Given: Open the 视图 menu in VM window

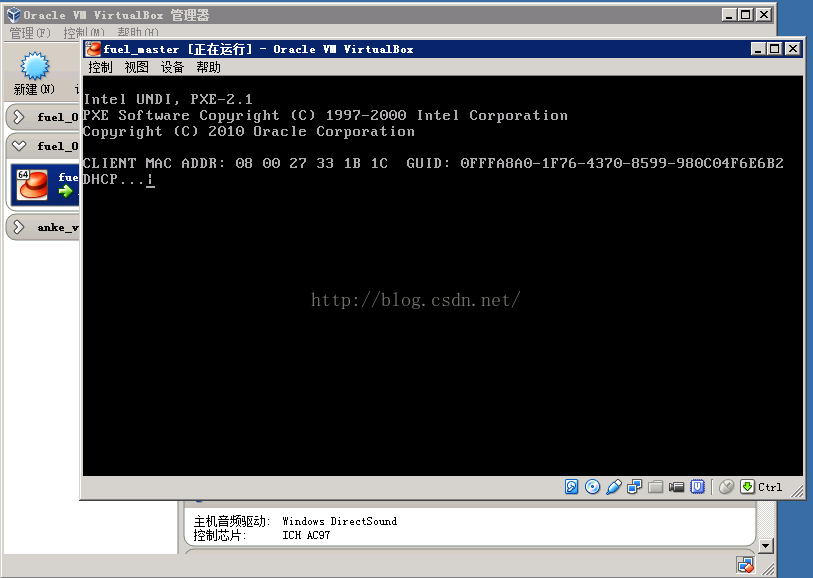Looking at the screenshot, I should click(136, 67).
